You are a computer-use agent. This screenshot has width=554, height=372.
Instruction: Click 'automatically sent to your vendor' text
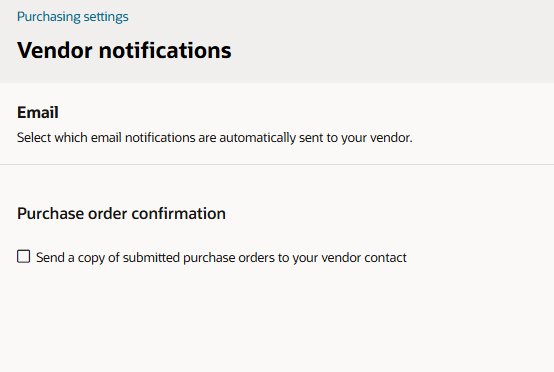click(x=316, y=137)
